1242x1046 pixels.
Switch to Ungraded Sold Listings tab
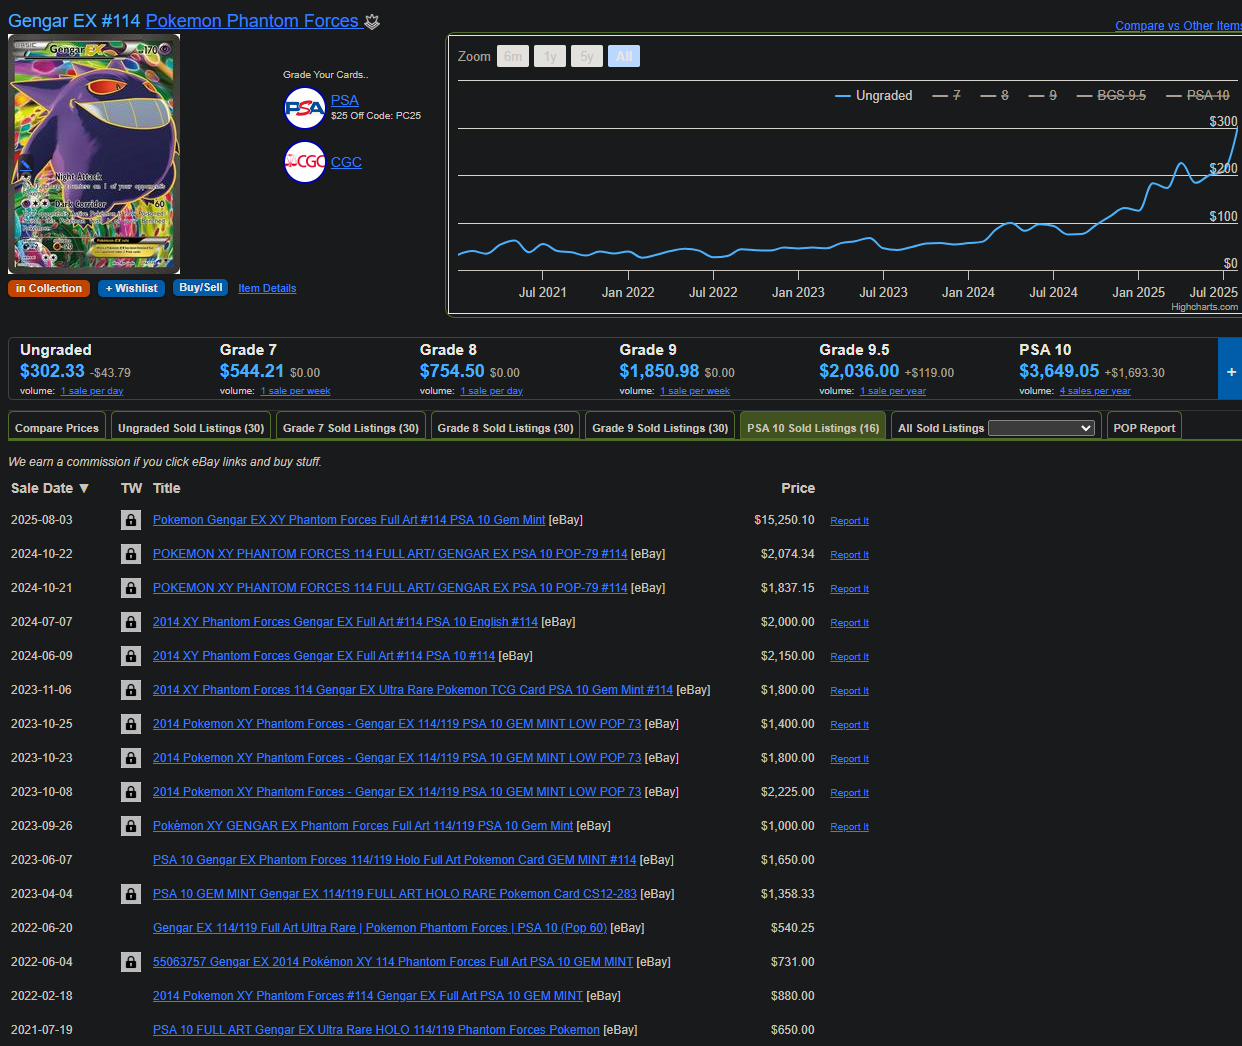[191, 428]
